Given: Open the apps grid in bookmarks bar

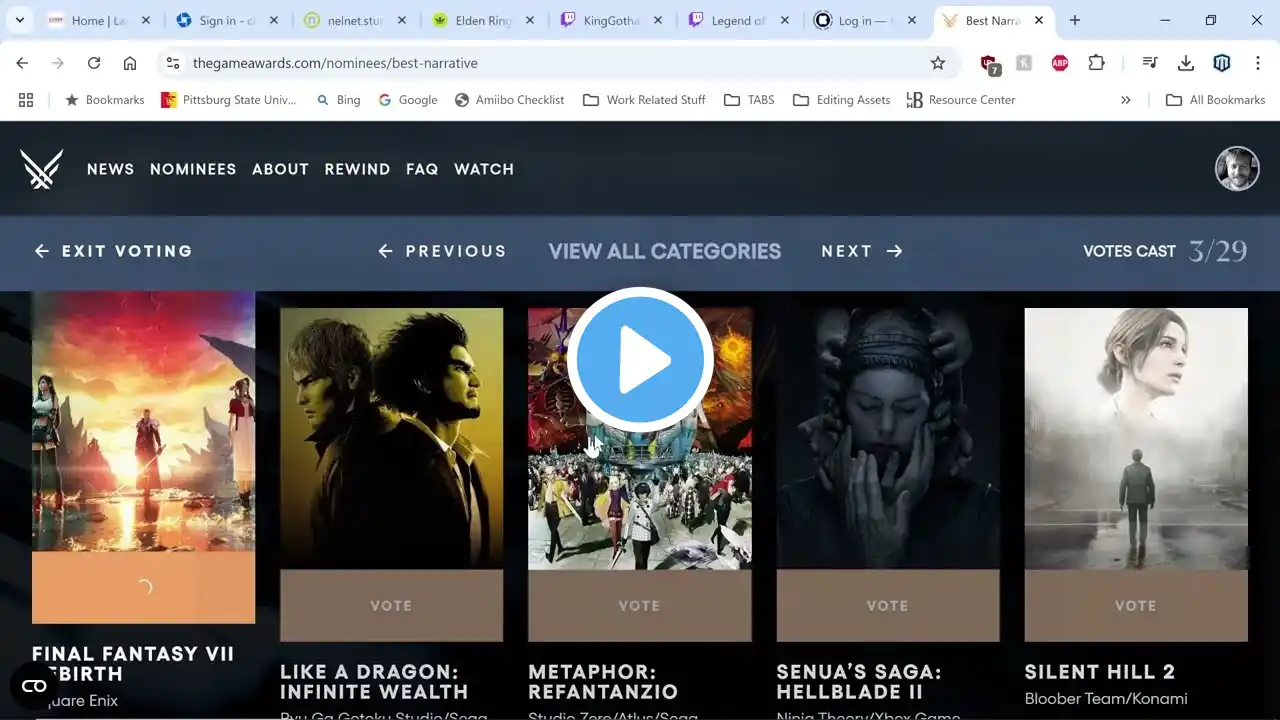Looking at the screenshot, I should tap(26, 100).
